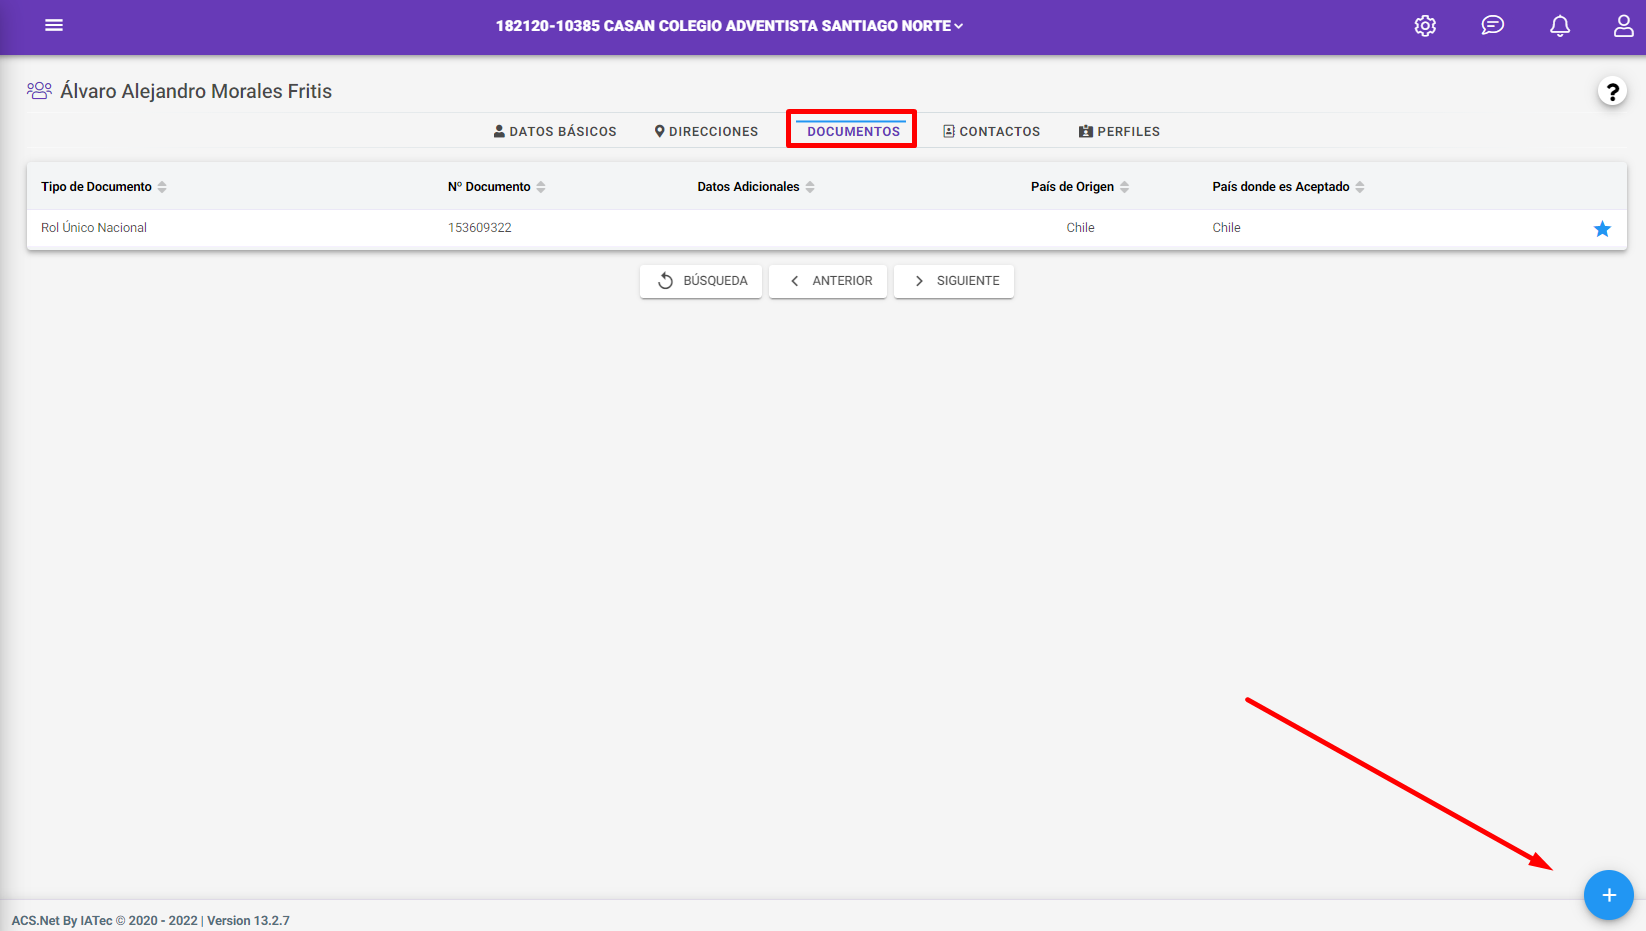Open the notifications bell
Viewport: 1646px width, 931px height.
(1559, 26)
